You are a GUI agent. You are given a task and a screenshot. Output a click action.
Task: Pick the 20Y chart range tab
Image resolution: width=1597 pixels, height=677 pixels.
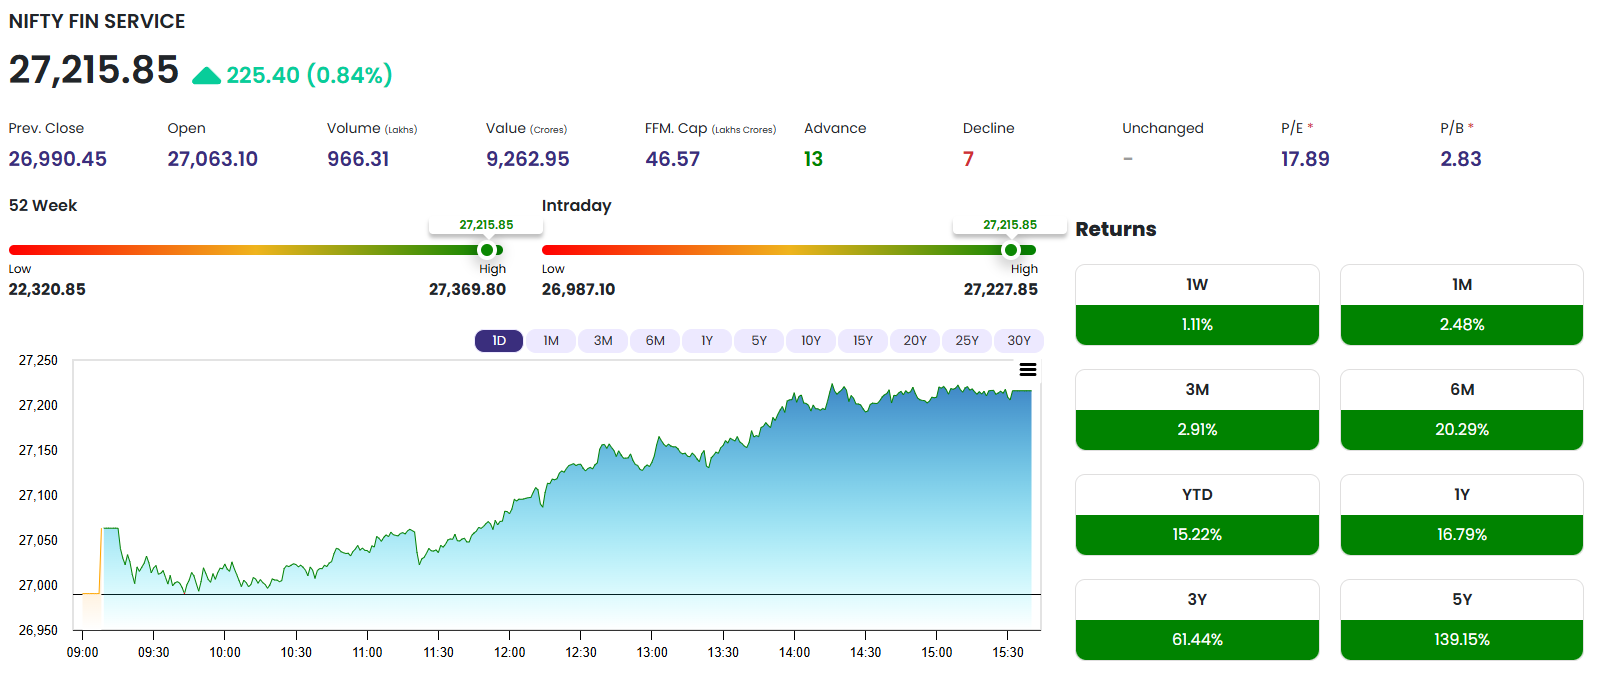[x=915, y=341]
